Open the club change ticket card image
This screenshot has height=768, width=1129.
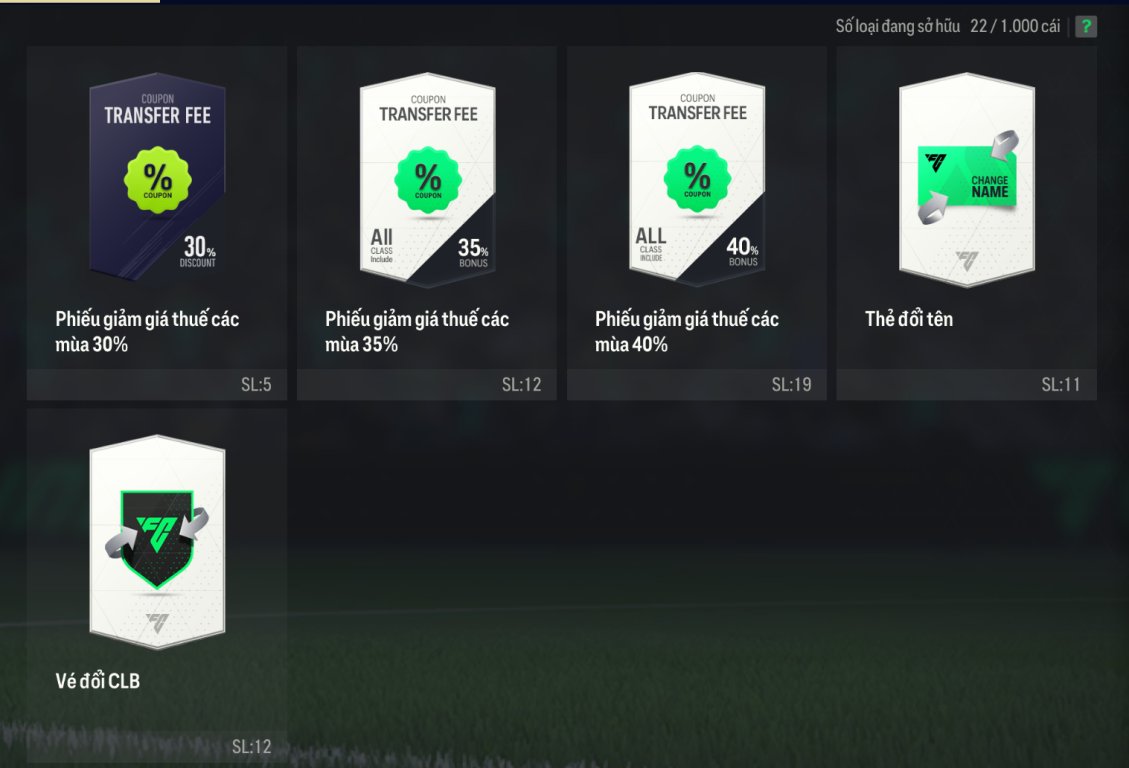pos(157,542)
